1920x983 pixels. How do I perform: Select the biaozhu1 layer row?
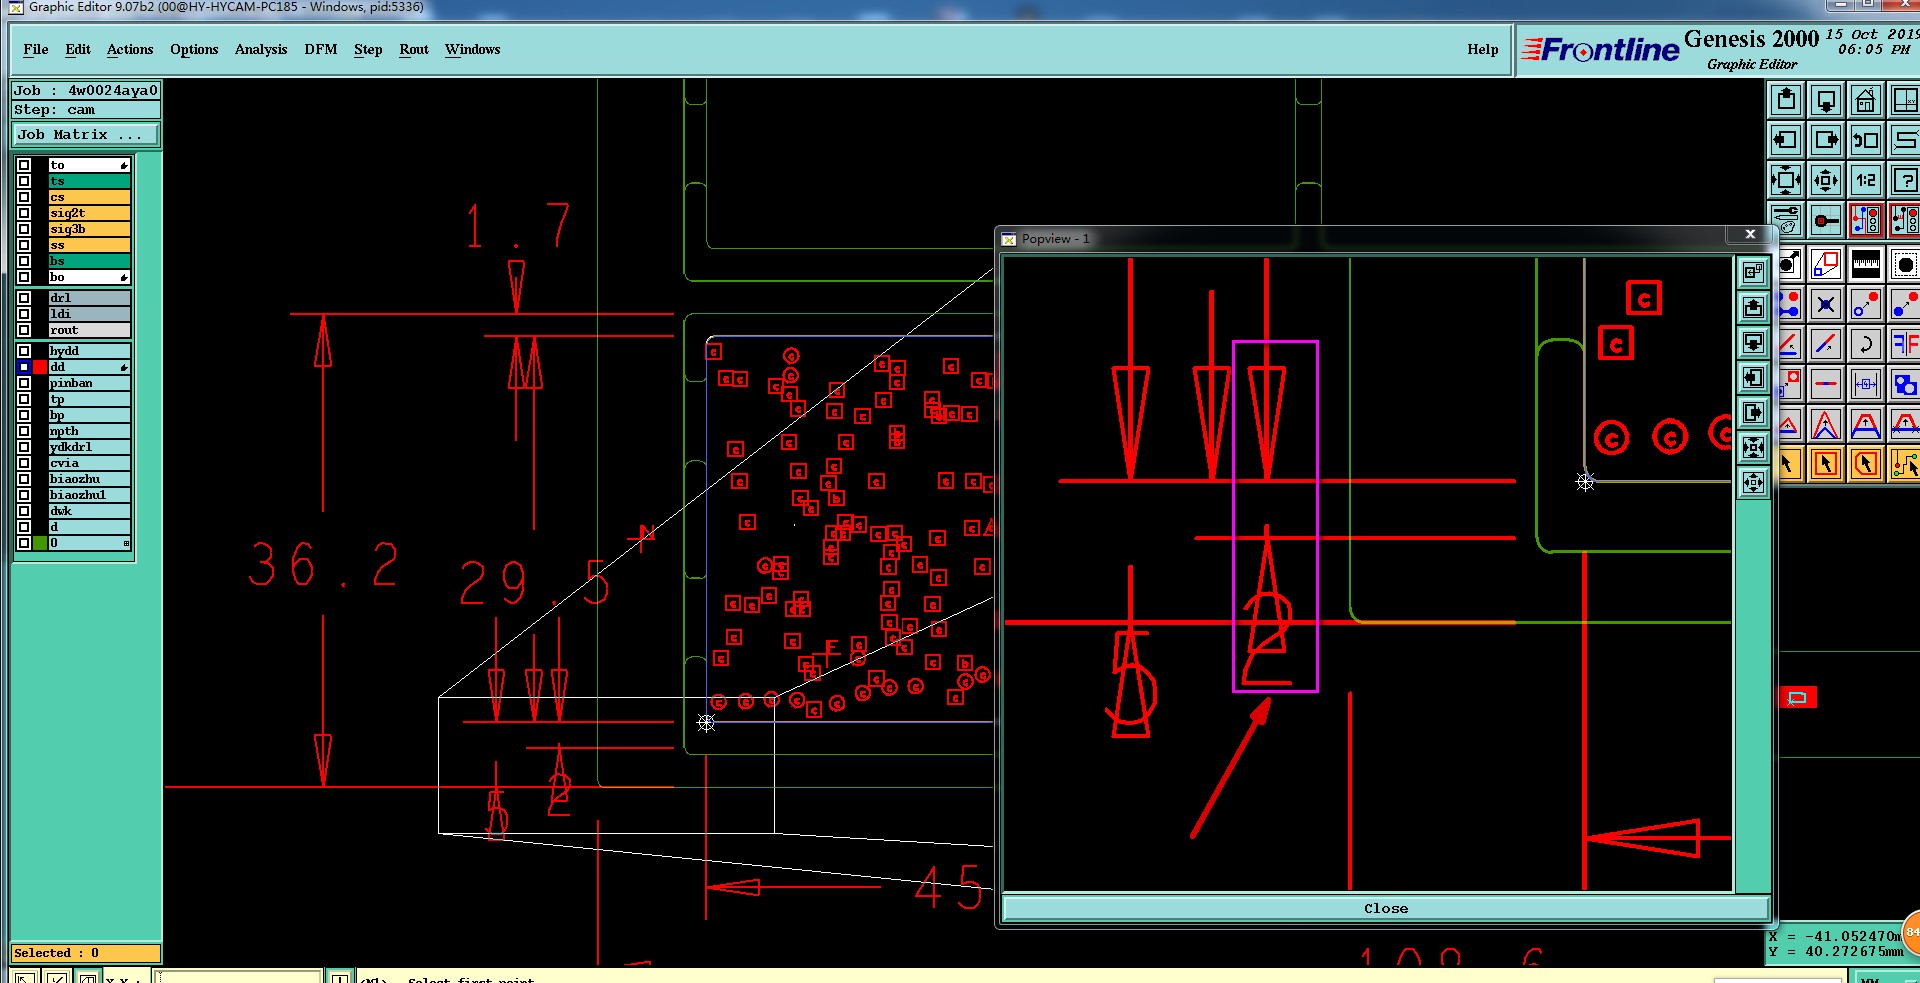(89, 495)
